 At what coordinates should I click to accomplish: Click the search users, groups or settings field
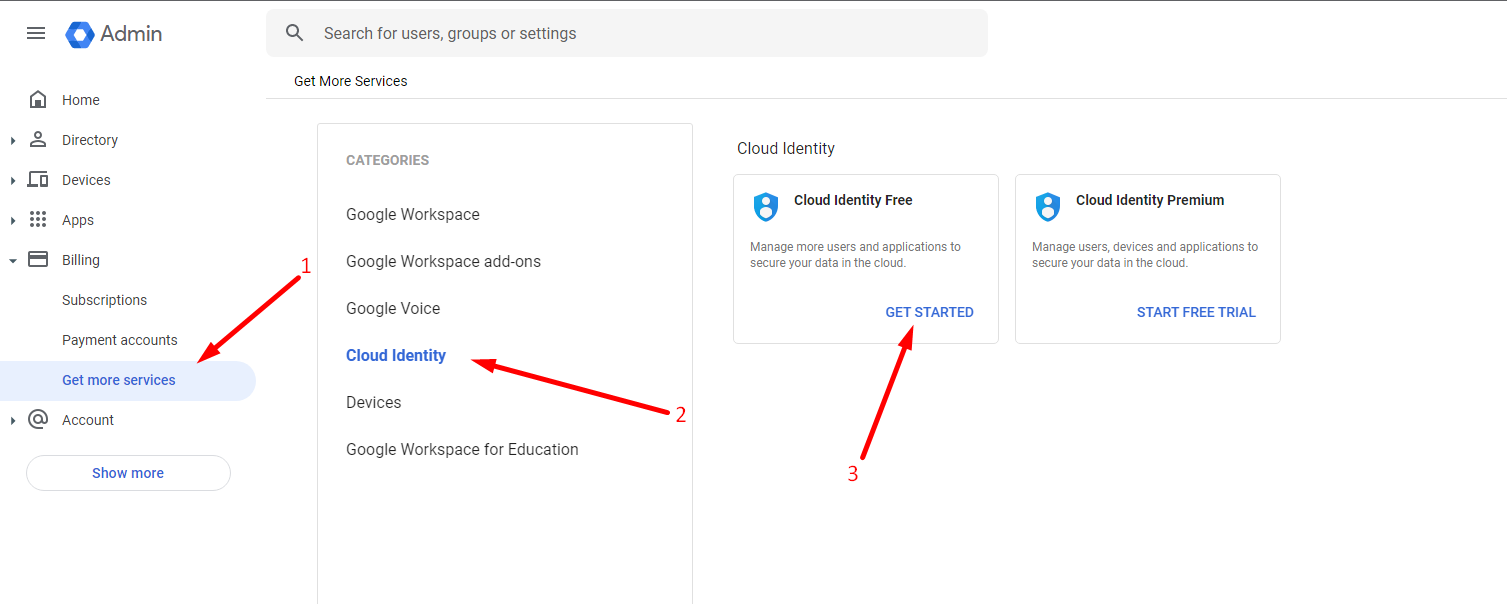[627, 33]
